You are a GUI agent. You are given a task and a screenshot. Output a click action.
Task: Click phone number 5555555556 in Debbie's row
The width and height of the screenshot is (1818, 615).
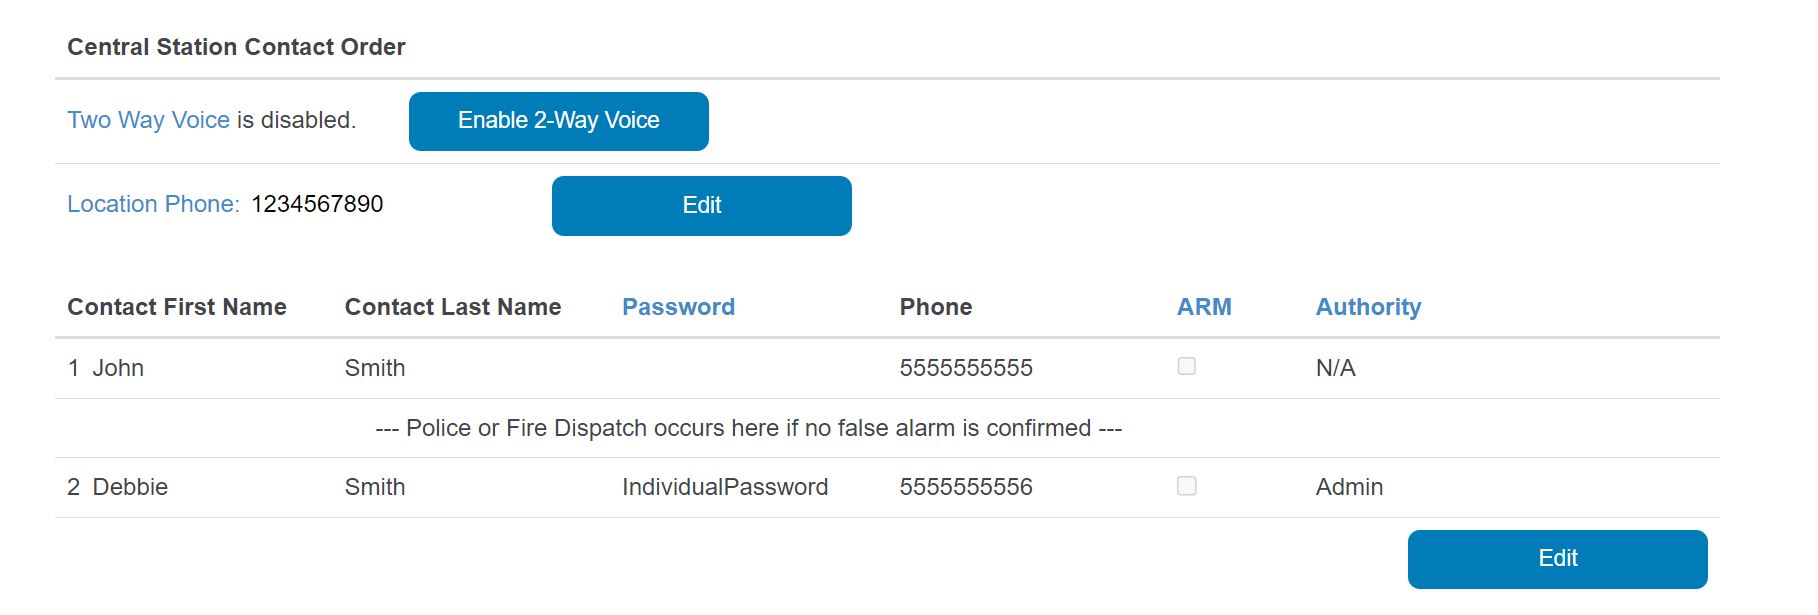[x=965, y=487]
